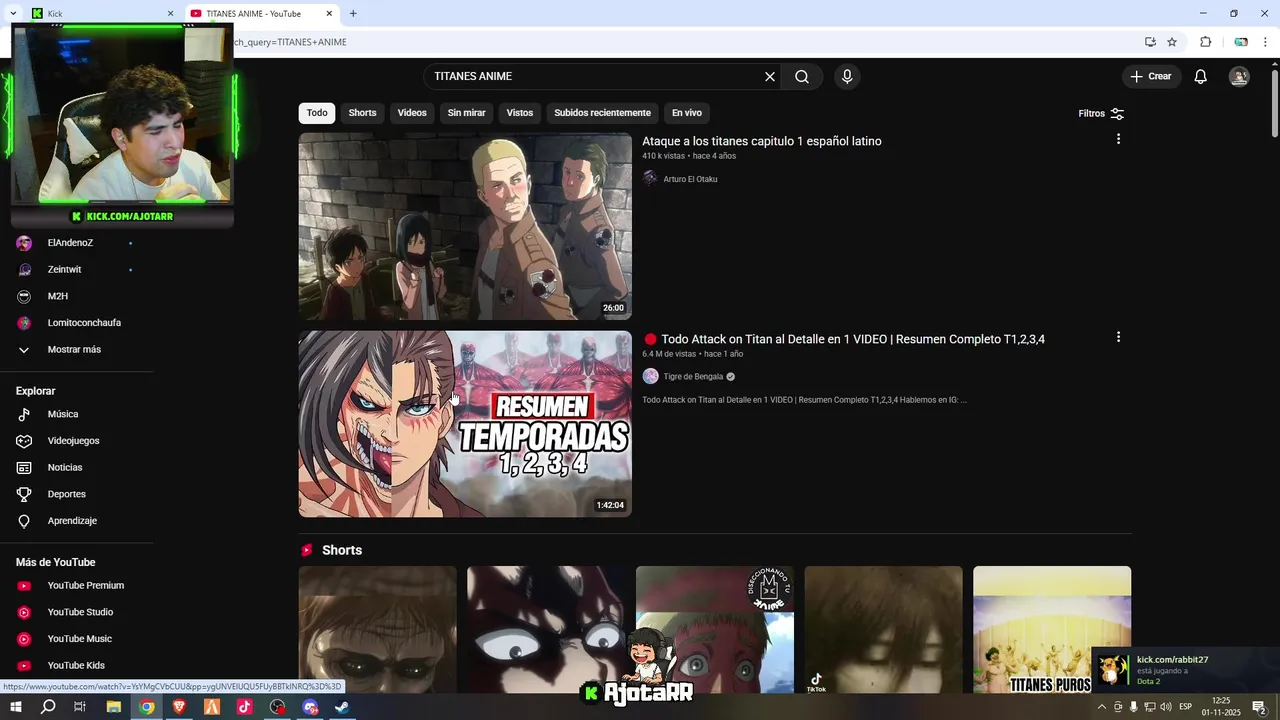Open the Ataque a los titanes capitulo 1 thumbnail
Viewport: 1280px width, 720px height.
point(465,226)
